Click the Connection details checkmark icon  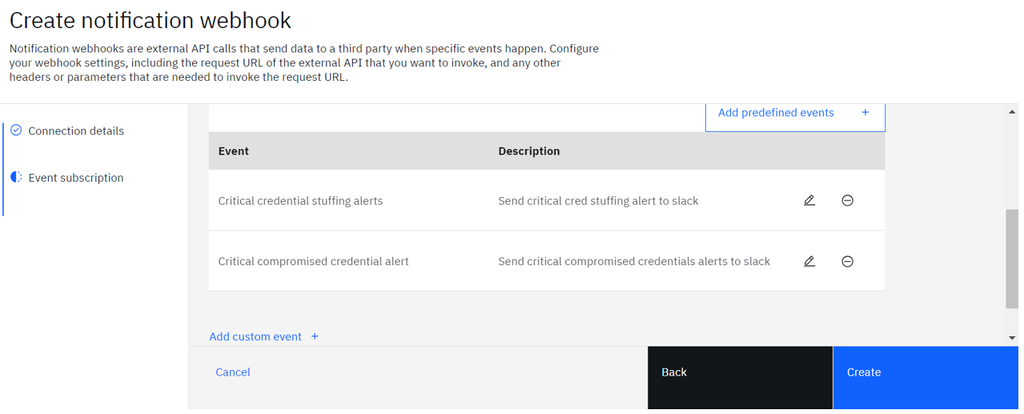[x=16, y=130]
